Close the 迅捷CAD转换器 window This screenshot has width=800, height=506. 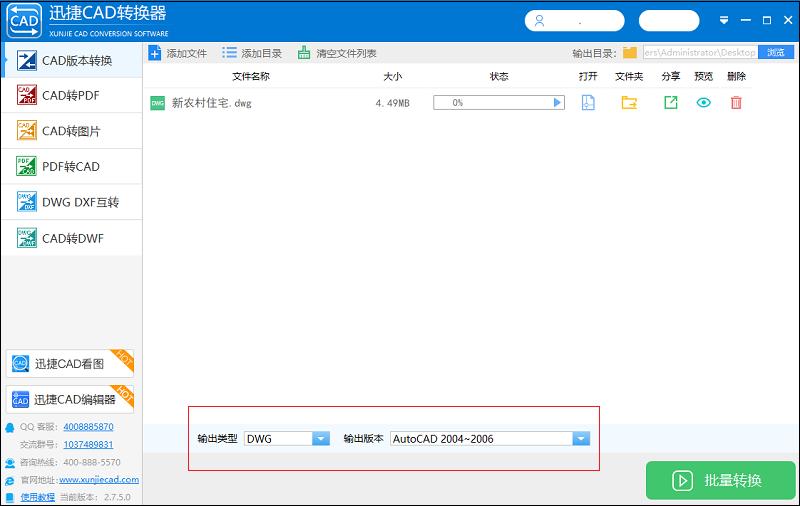click(788, 20)
